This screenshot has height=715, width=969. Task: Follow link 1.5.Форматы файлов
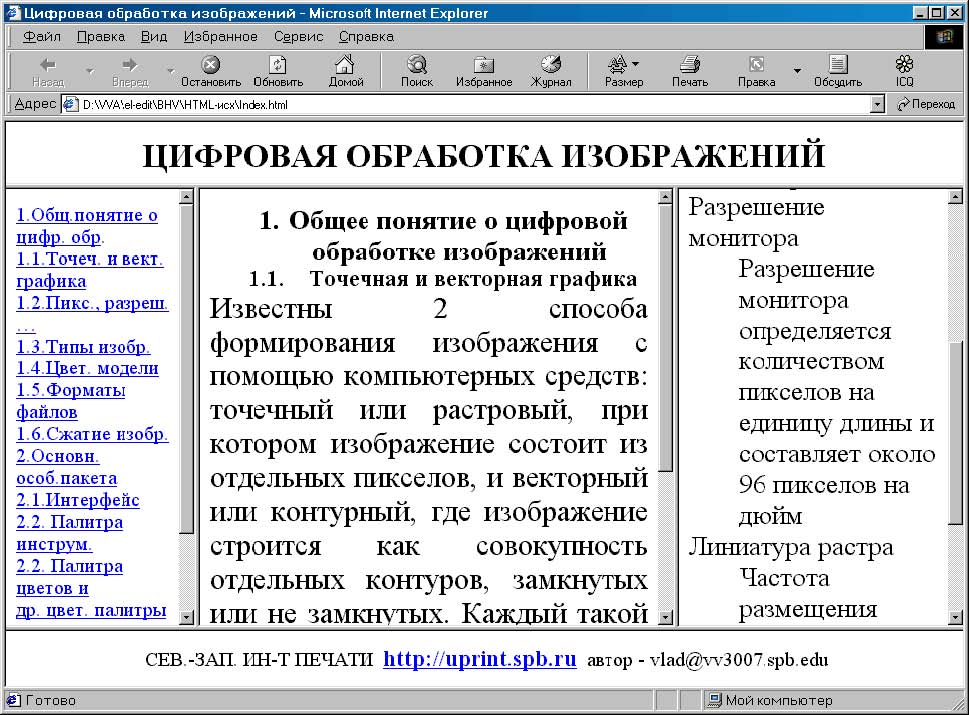pyautogui.click(x=70, y=401)
